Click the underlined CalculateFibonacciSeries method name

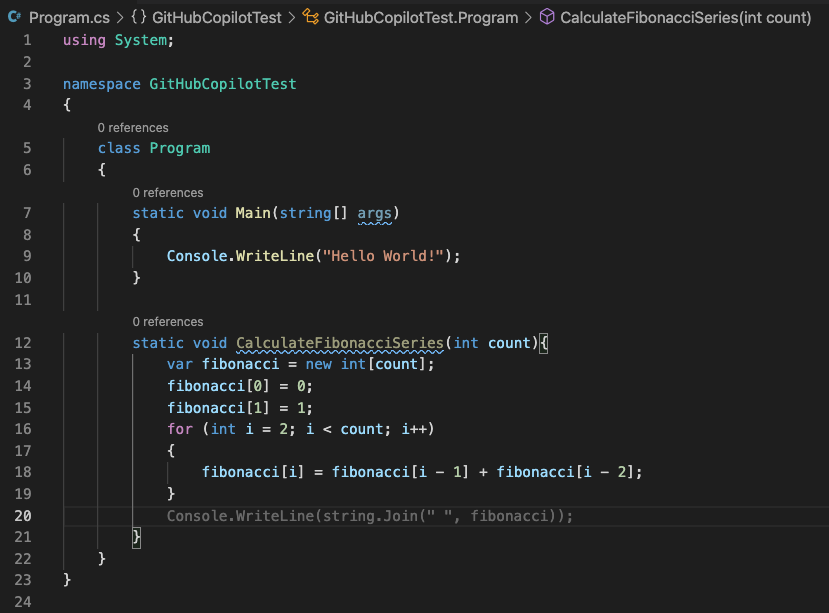coord(339,343)
